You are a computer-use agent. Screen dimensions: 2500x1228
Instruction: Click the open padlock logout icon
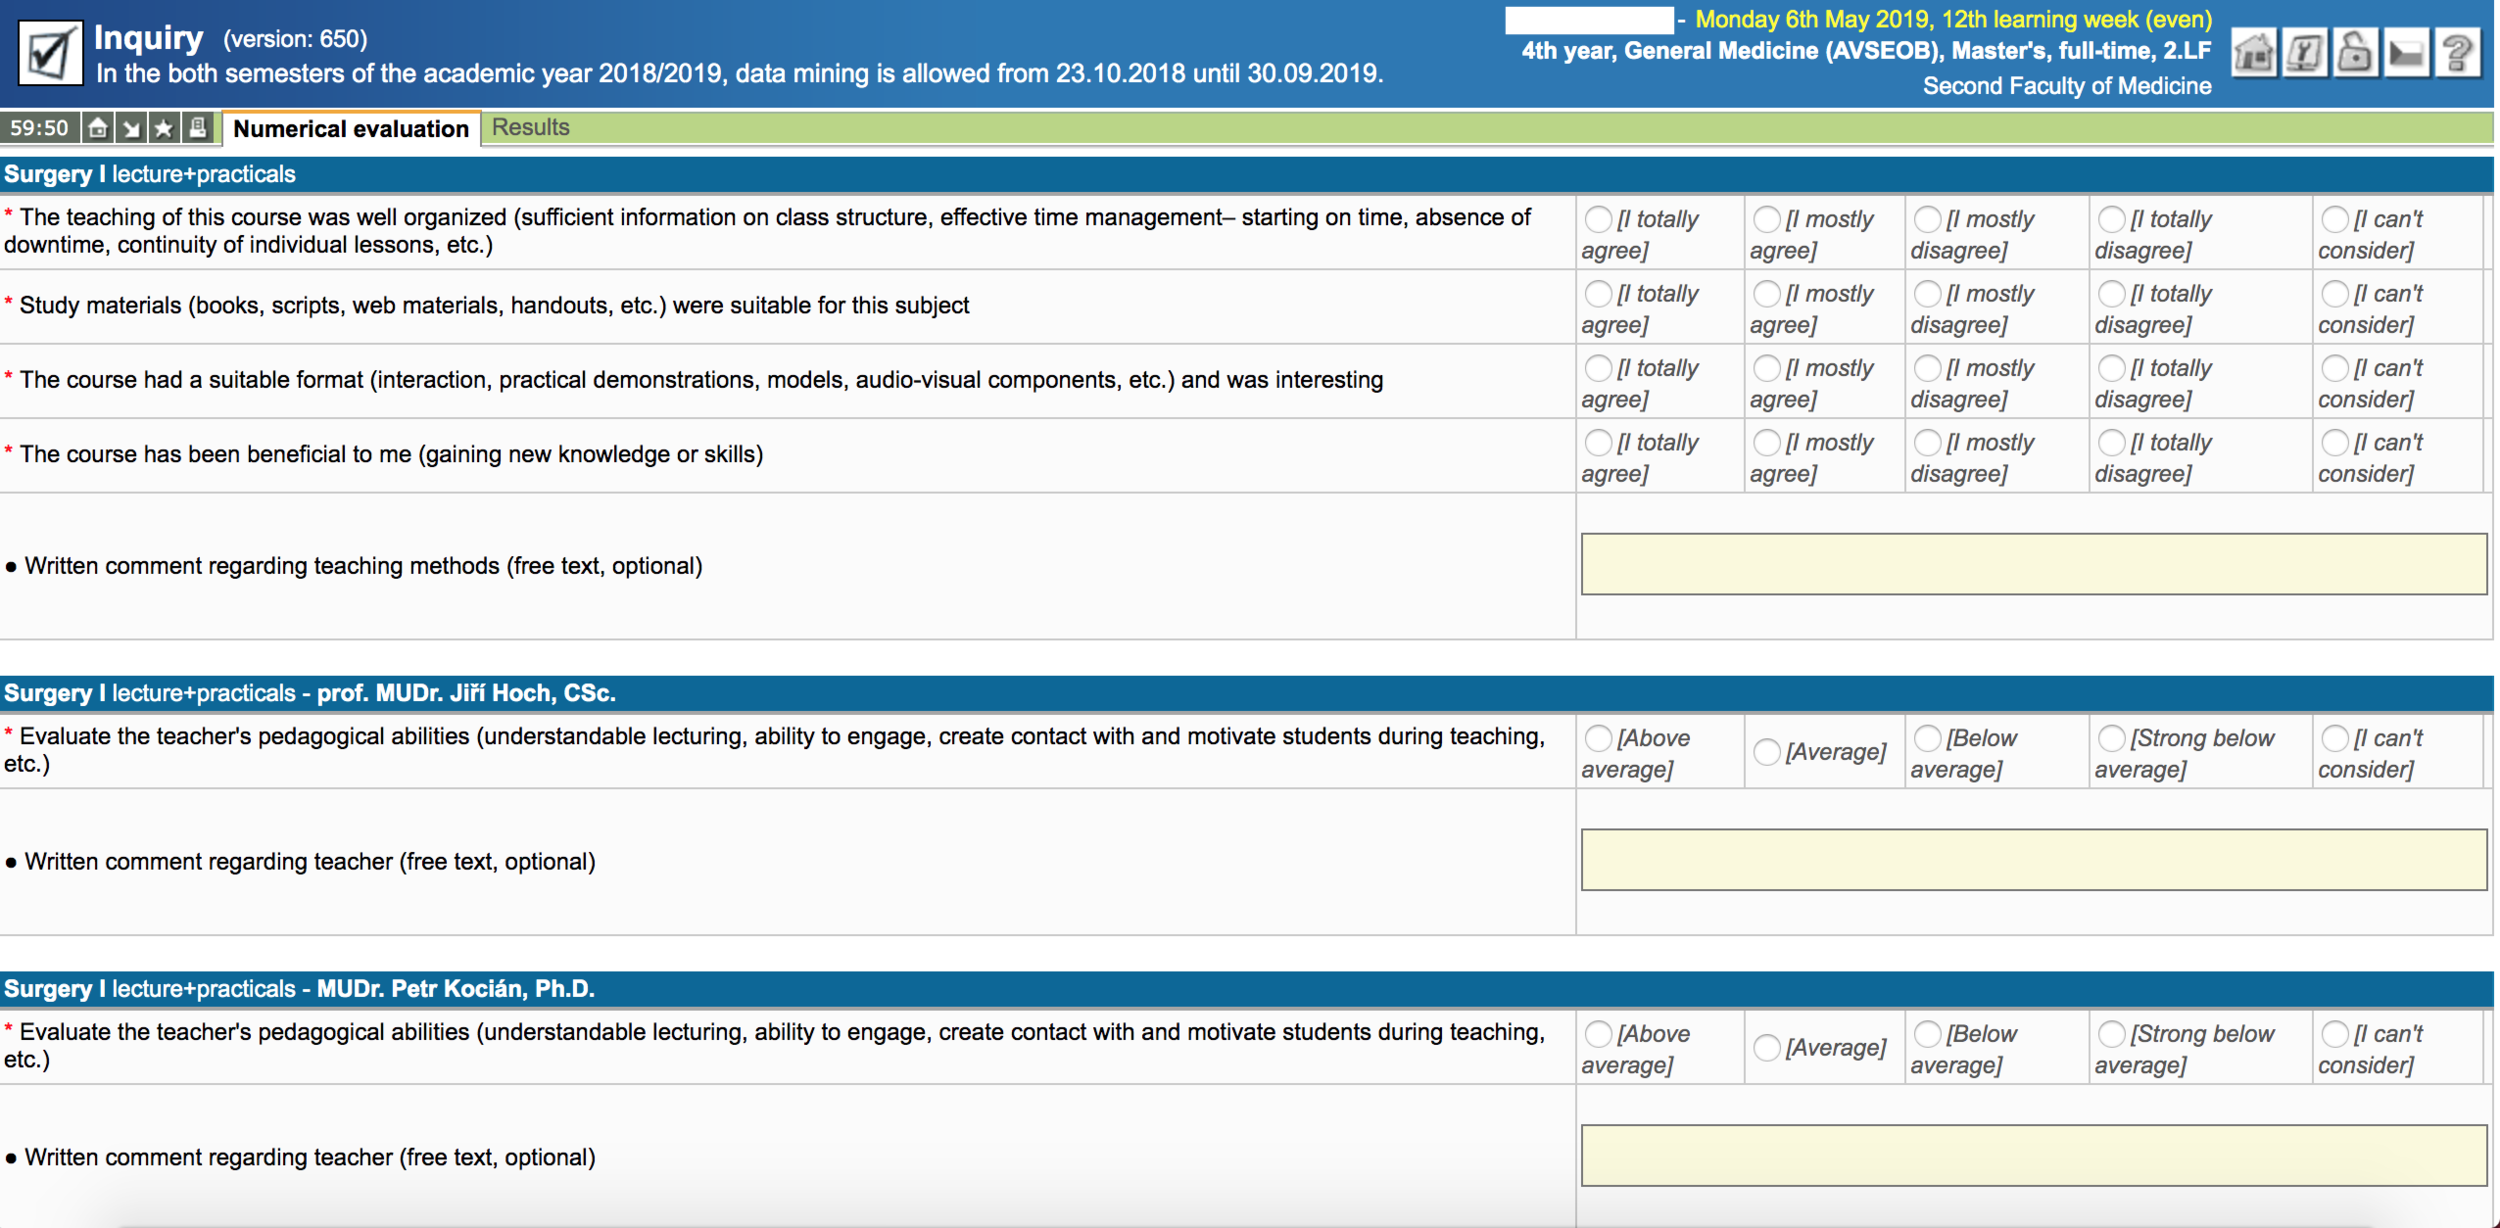coord(2355,52)
